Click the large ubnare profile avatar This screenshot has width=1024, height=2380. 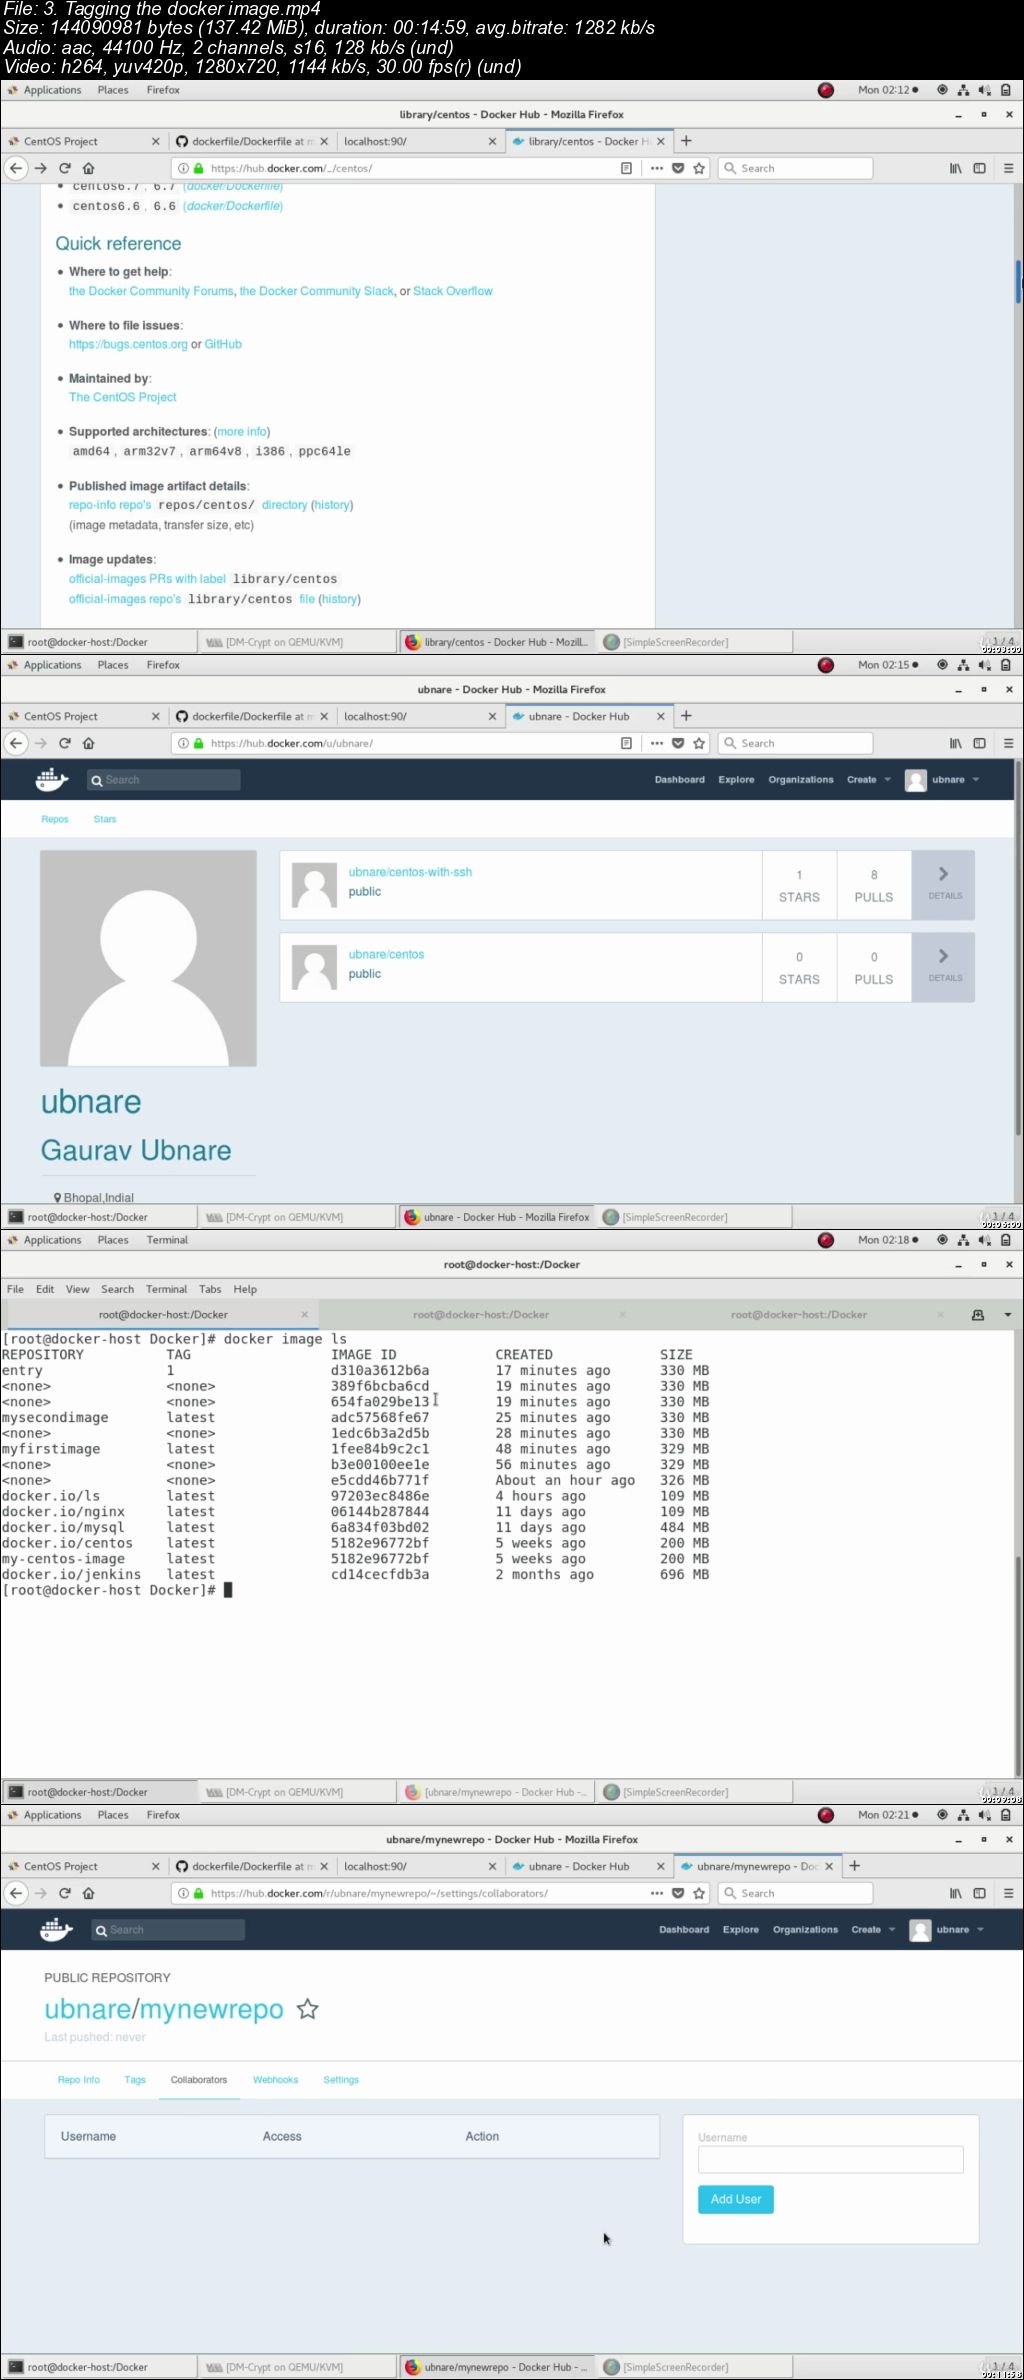(x=148, y=958)
